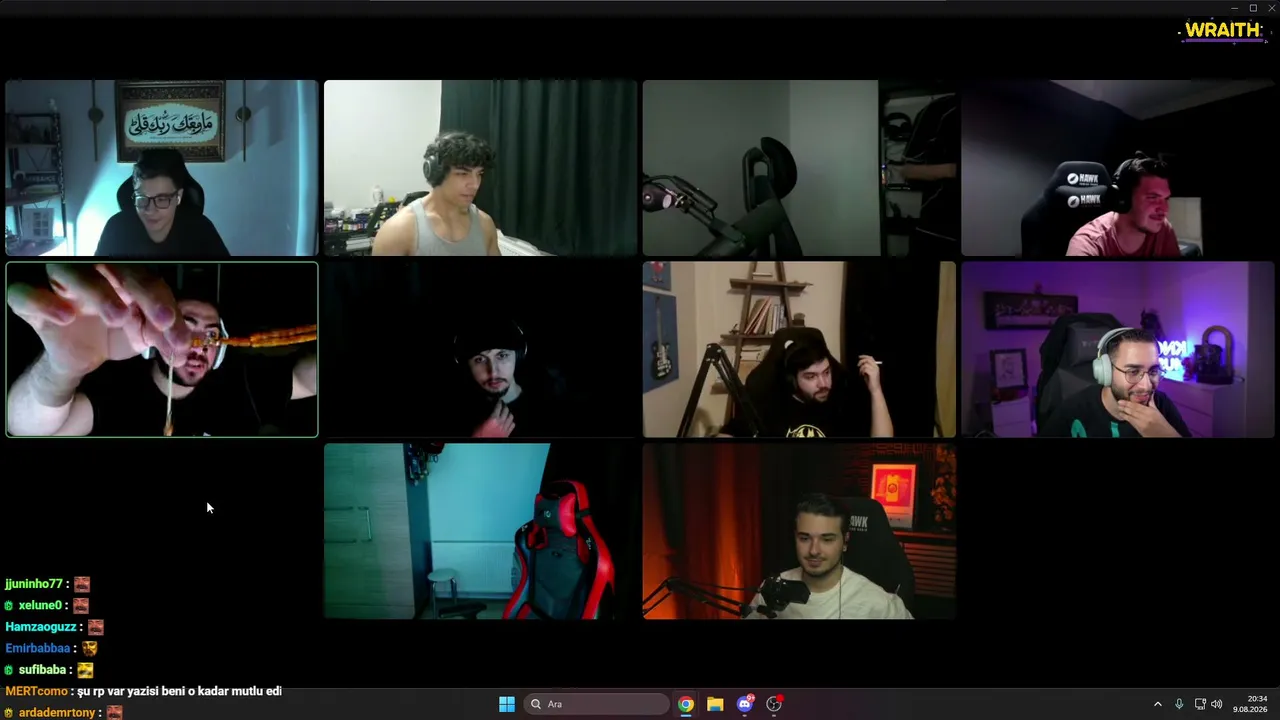
Task: Click chat username ardademrtony
Action: (x=57, y=713)
